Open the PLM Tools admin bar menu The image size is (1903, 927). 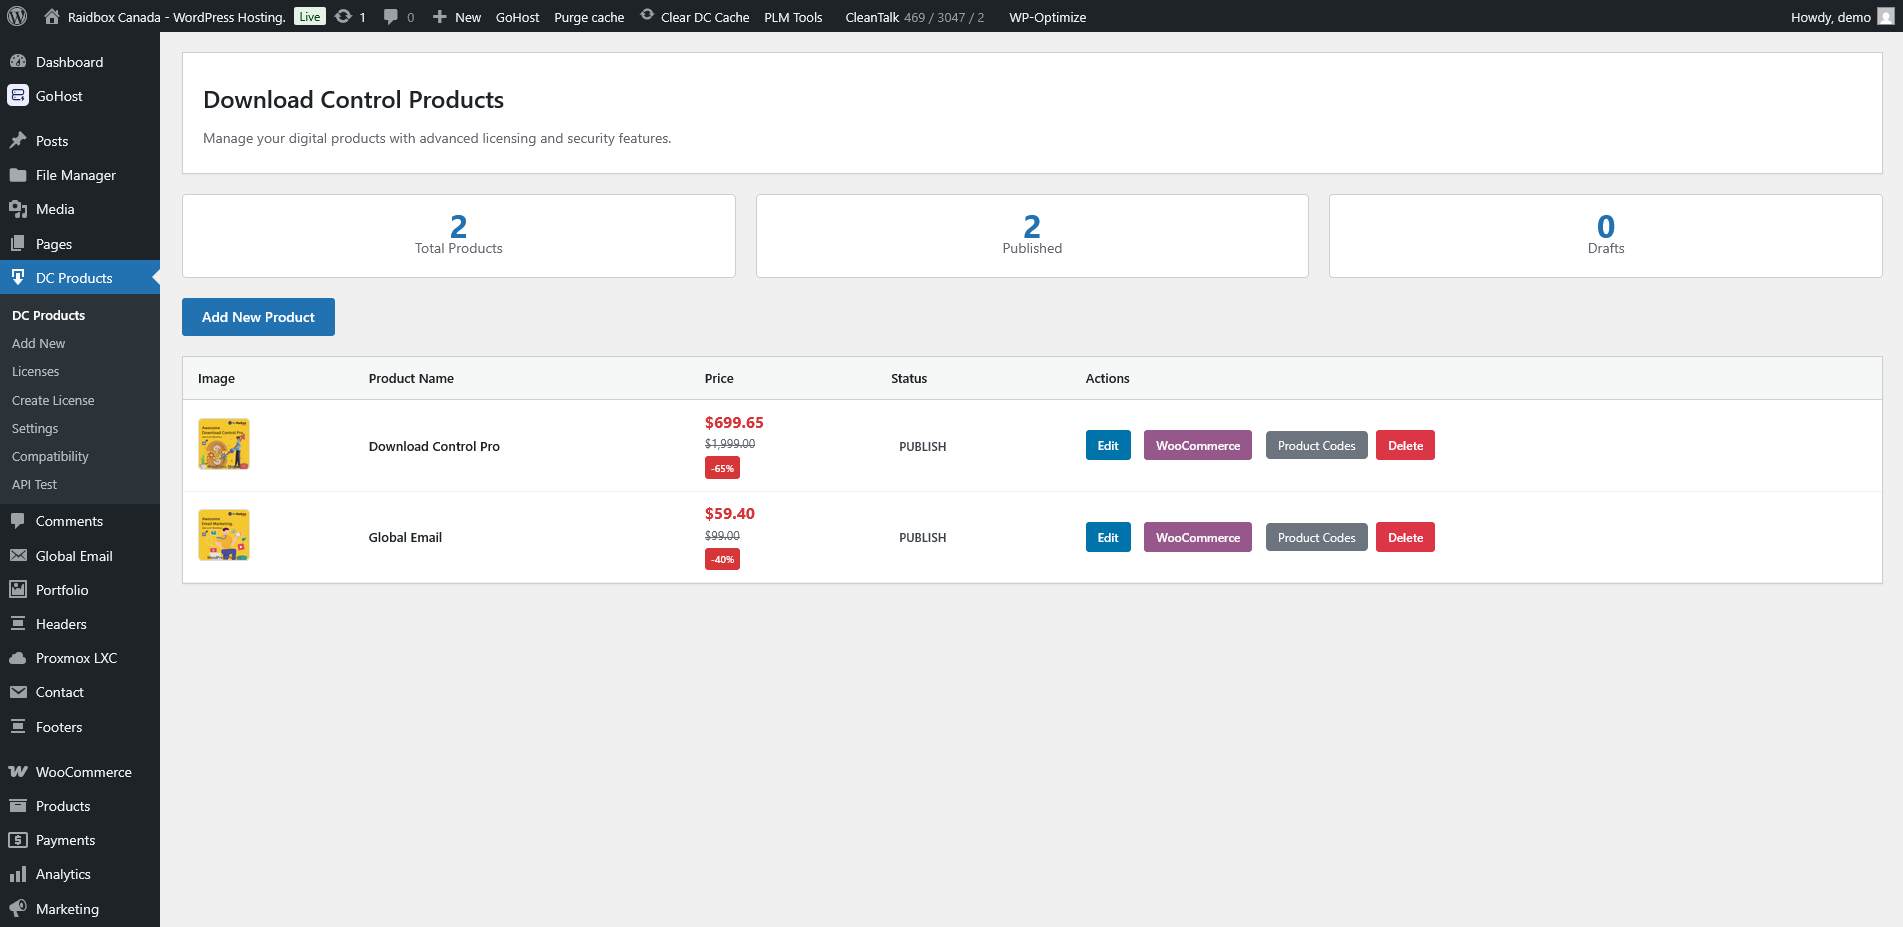(x=793, y=17)
